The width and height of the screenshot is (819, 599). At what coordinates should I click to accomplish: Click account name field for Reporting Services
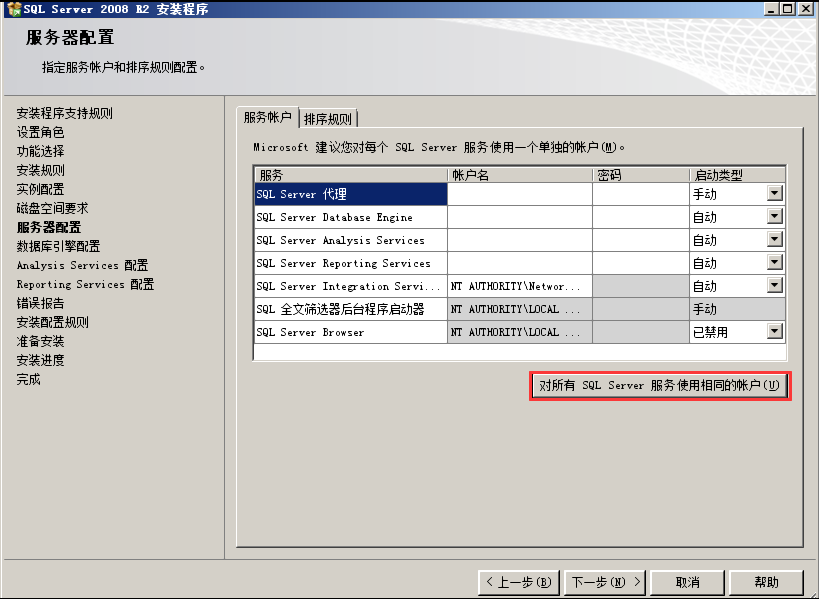click(520, 263)
